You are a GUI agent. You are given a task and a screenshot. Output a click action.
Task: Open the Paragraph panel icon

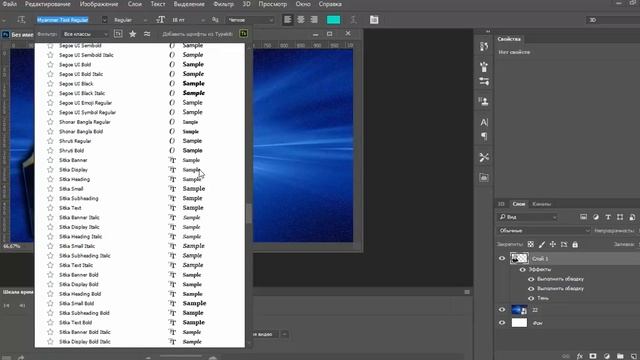pos(484,136)
